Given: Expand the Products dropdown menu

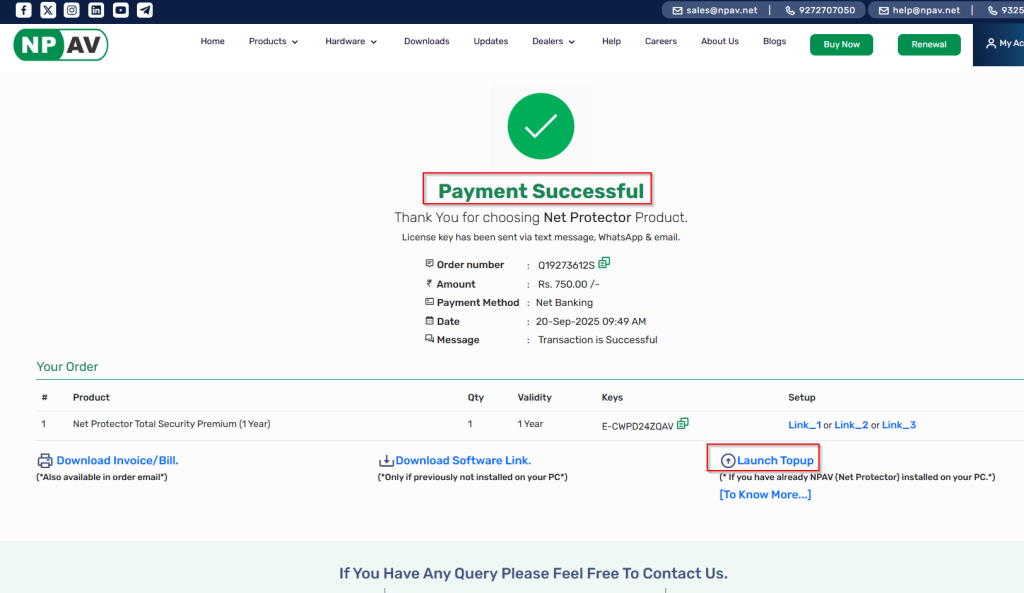Looking at the screenshot, I should 273,42.
